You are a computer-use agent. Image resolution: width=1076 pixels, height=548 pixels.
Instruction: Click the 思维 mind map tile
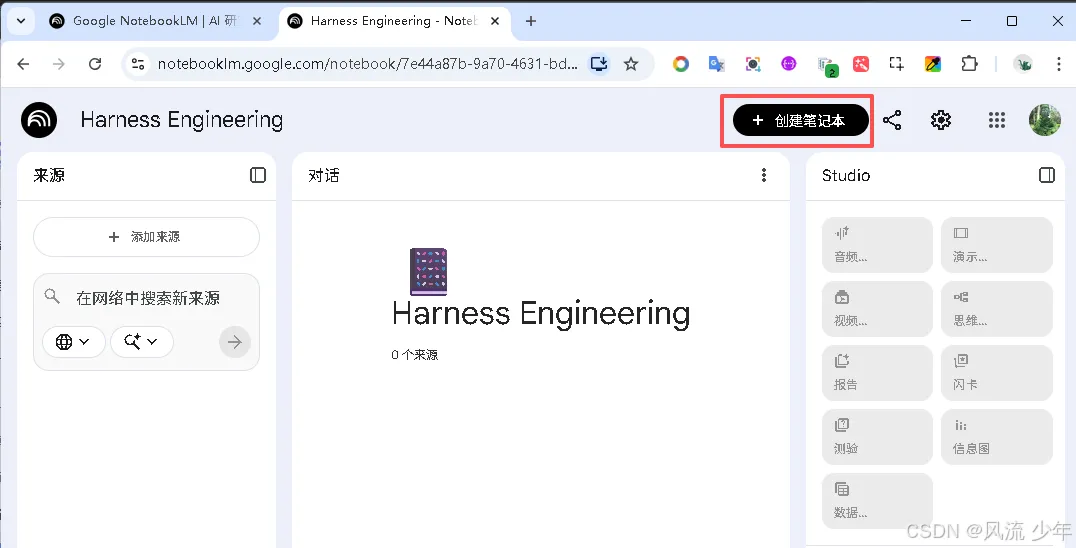(996, 309)
